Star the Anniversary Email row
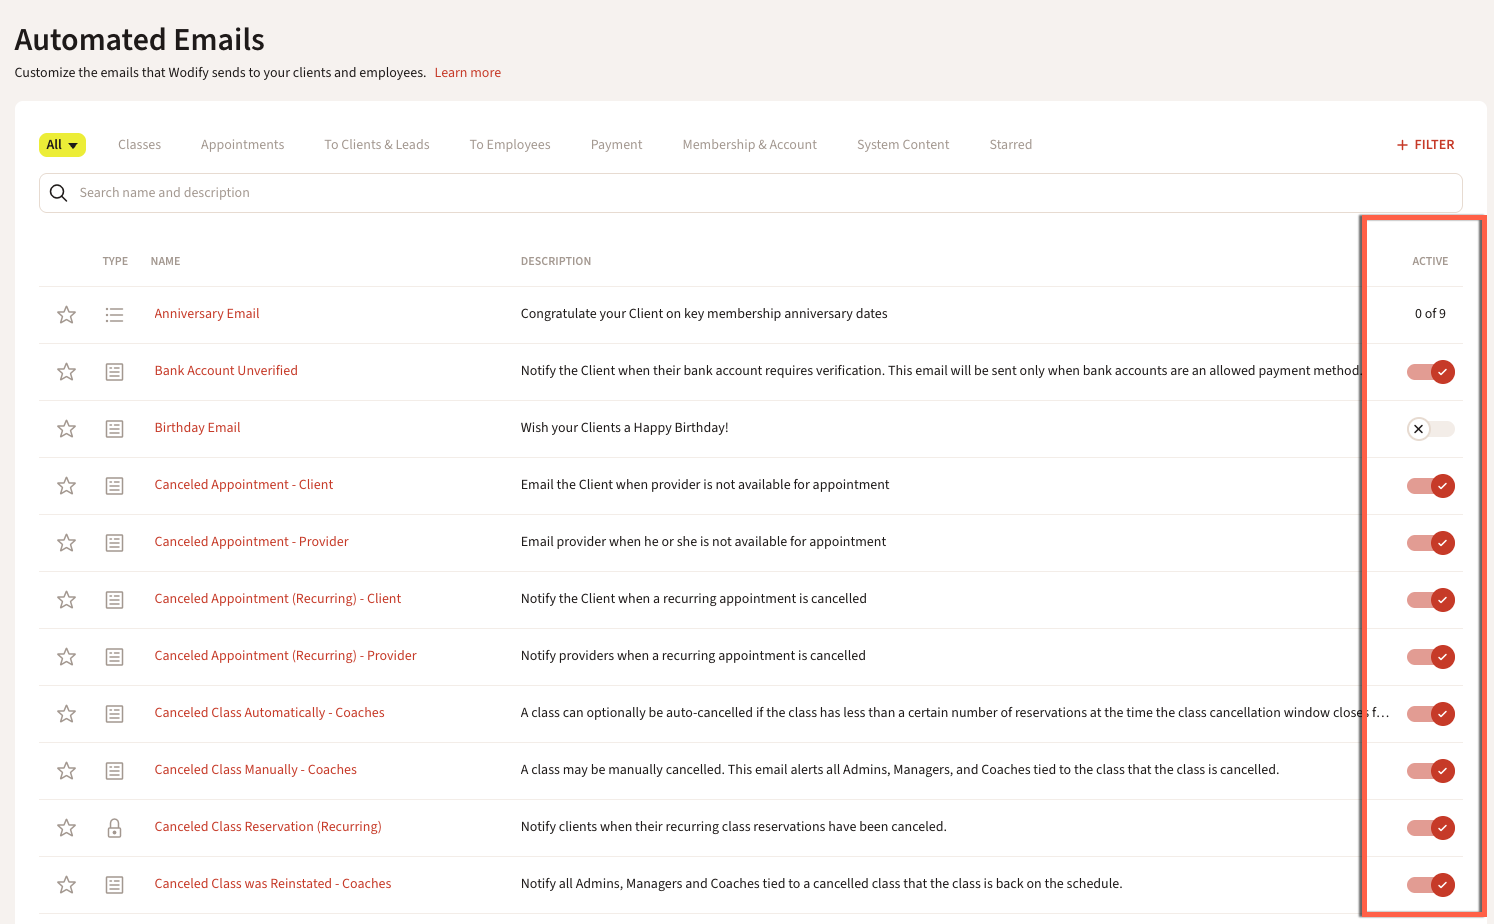The width and height of the screenshot is (1494, 924). coord(66,315)
